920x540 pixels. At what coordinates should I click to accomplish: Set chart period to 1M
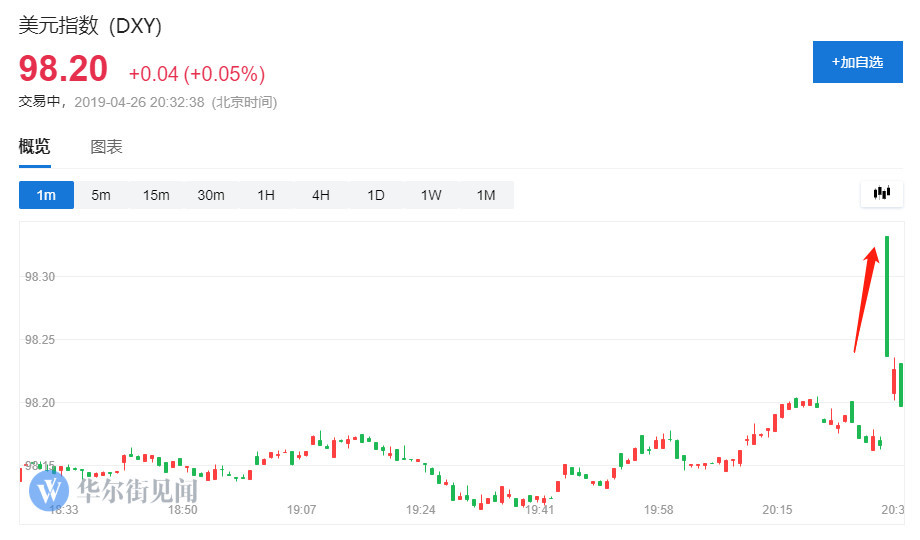click(x=486, y=195)
